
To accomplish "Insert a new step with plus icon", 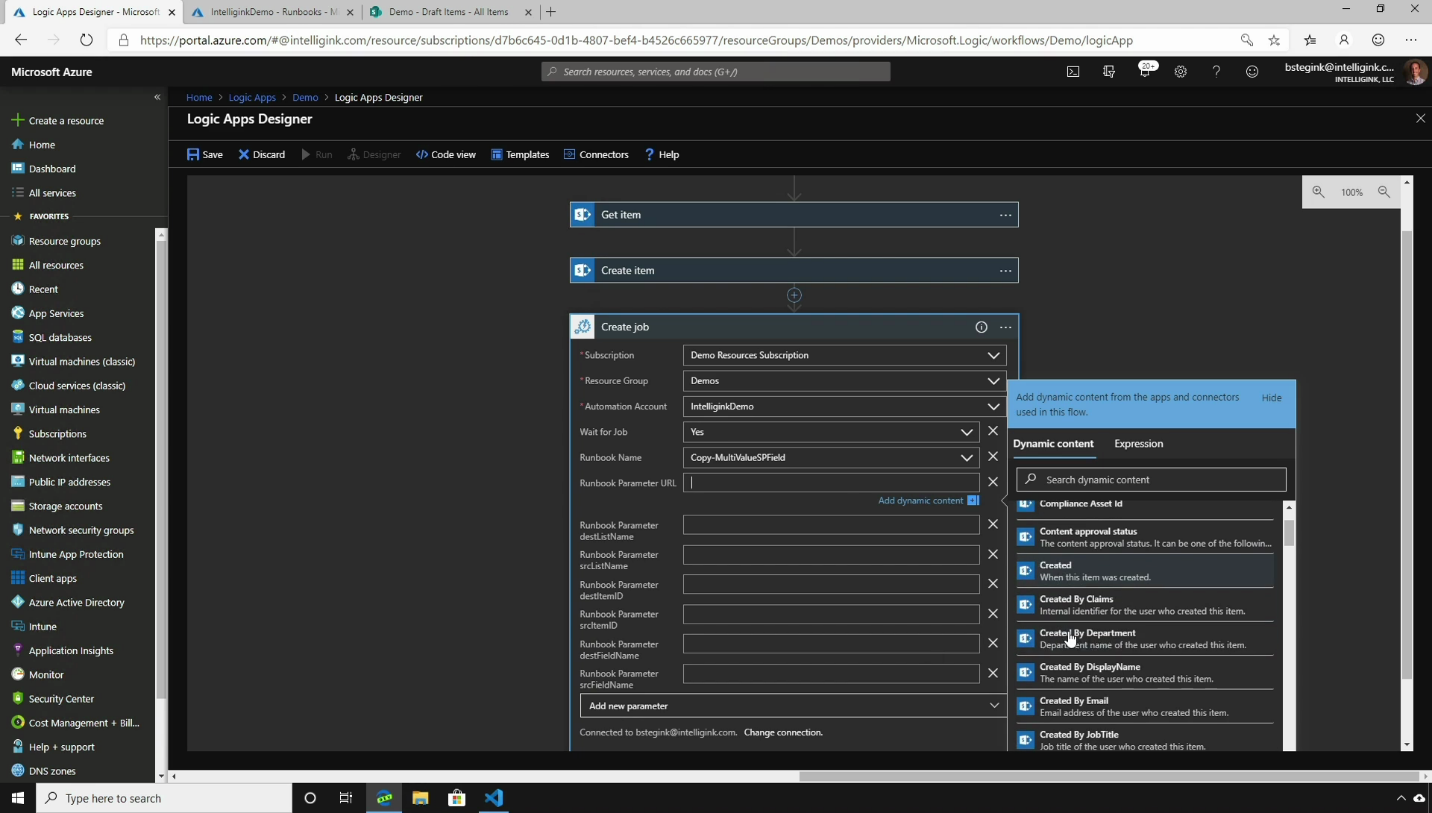I will click(x=794, y=295).
